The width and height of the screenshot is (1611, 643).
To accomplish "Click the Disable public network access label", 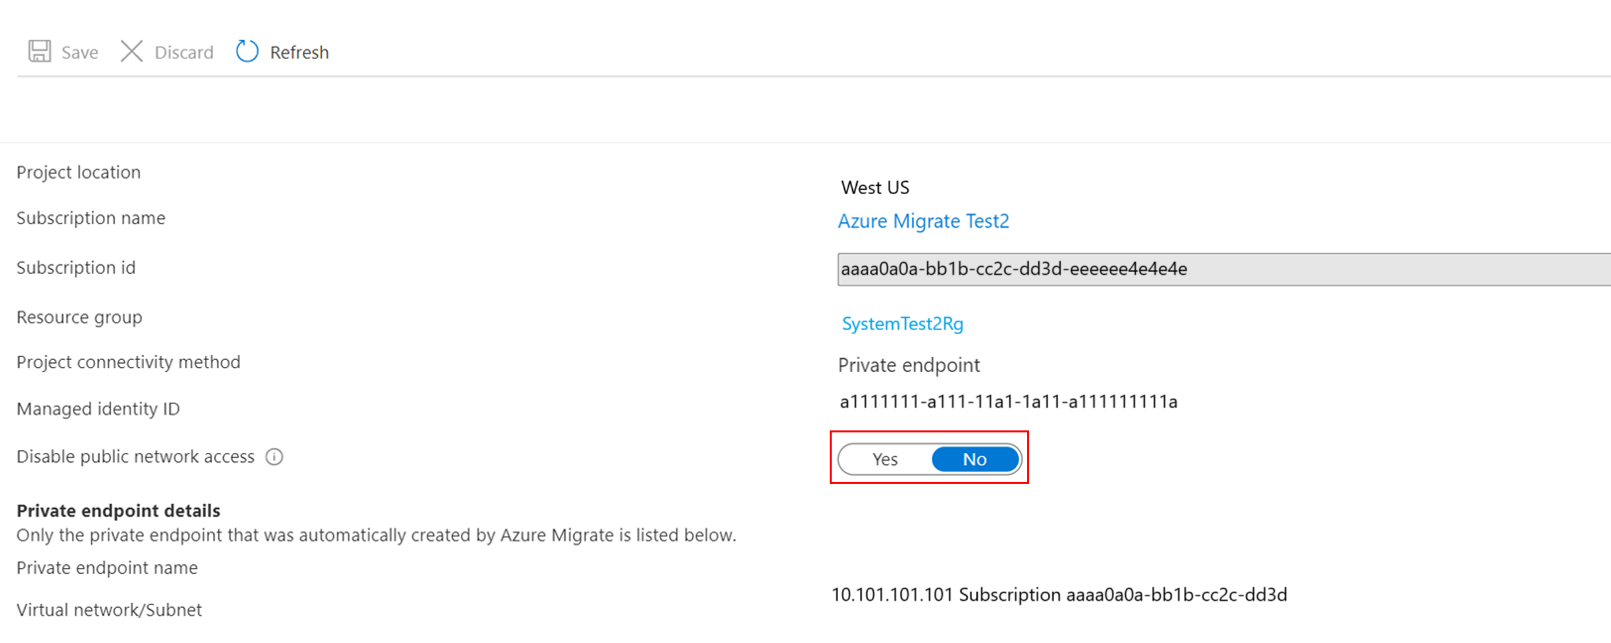I will pyautogui.click(x=135, y=457).
